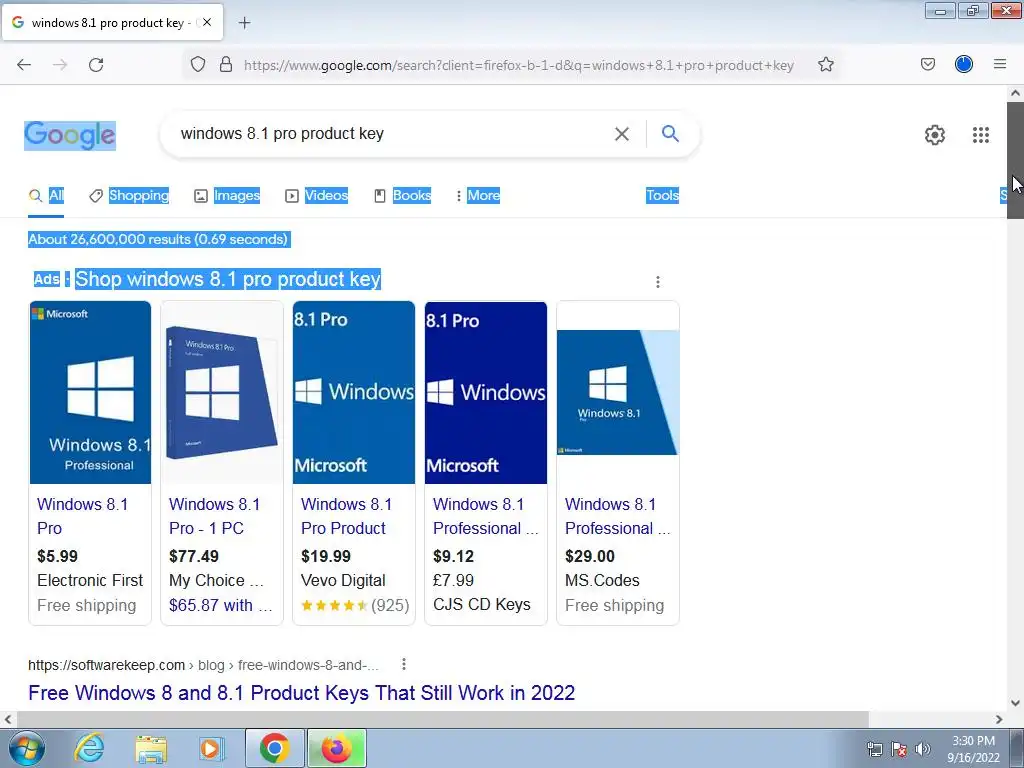Click the Electronic First product image
1024x768 pixels.
click(x=90, y=392)
